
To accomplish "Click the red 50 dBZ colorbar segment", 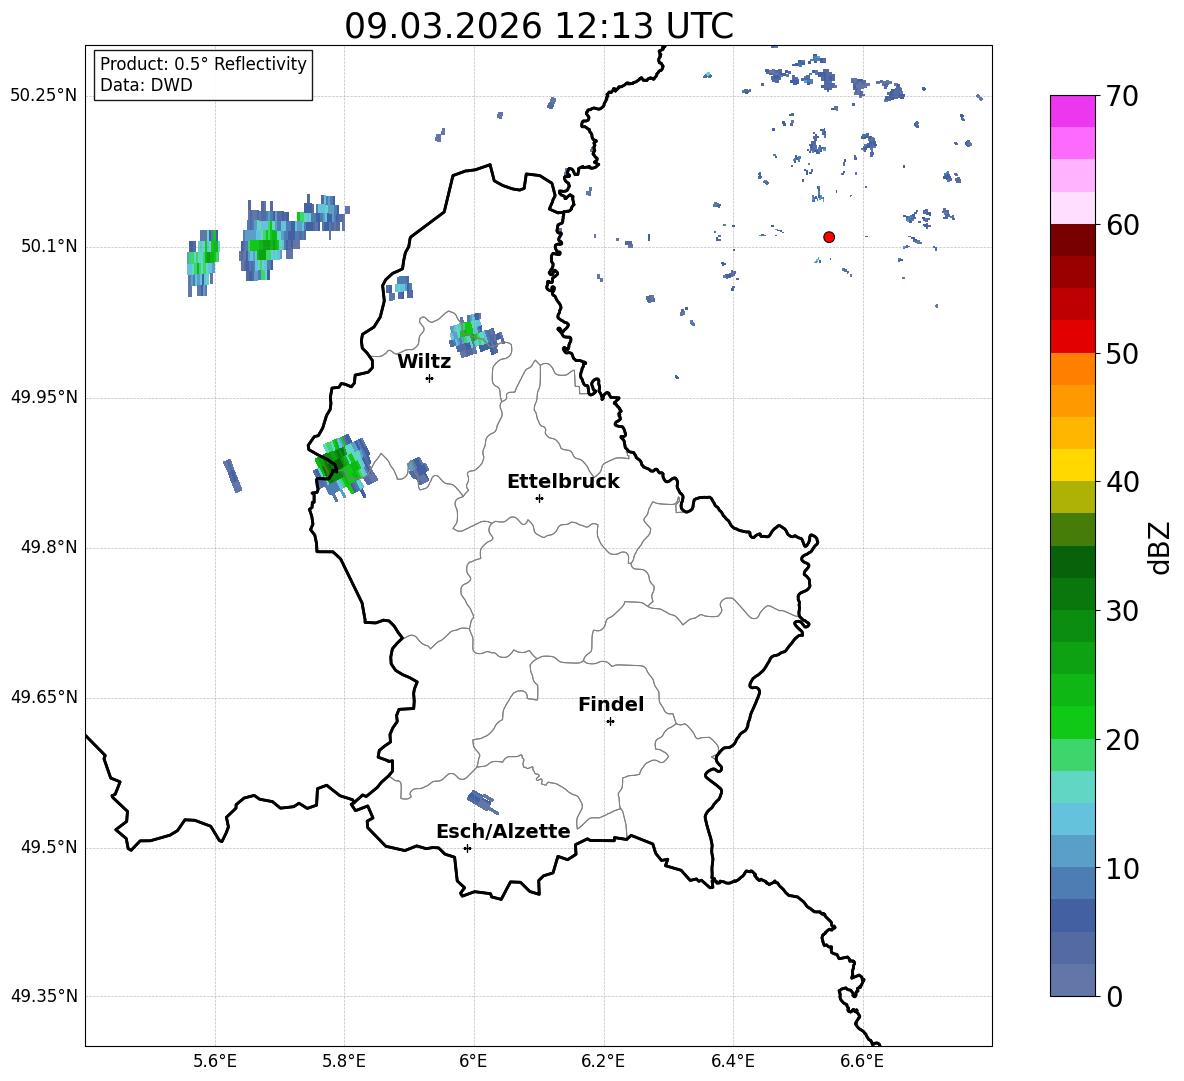I will 1072,337.
